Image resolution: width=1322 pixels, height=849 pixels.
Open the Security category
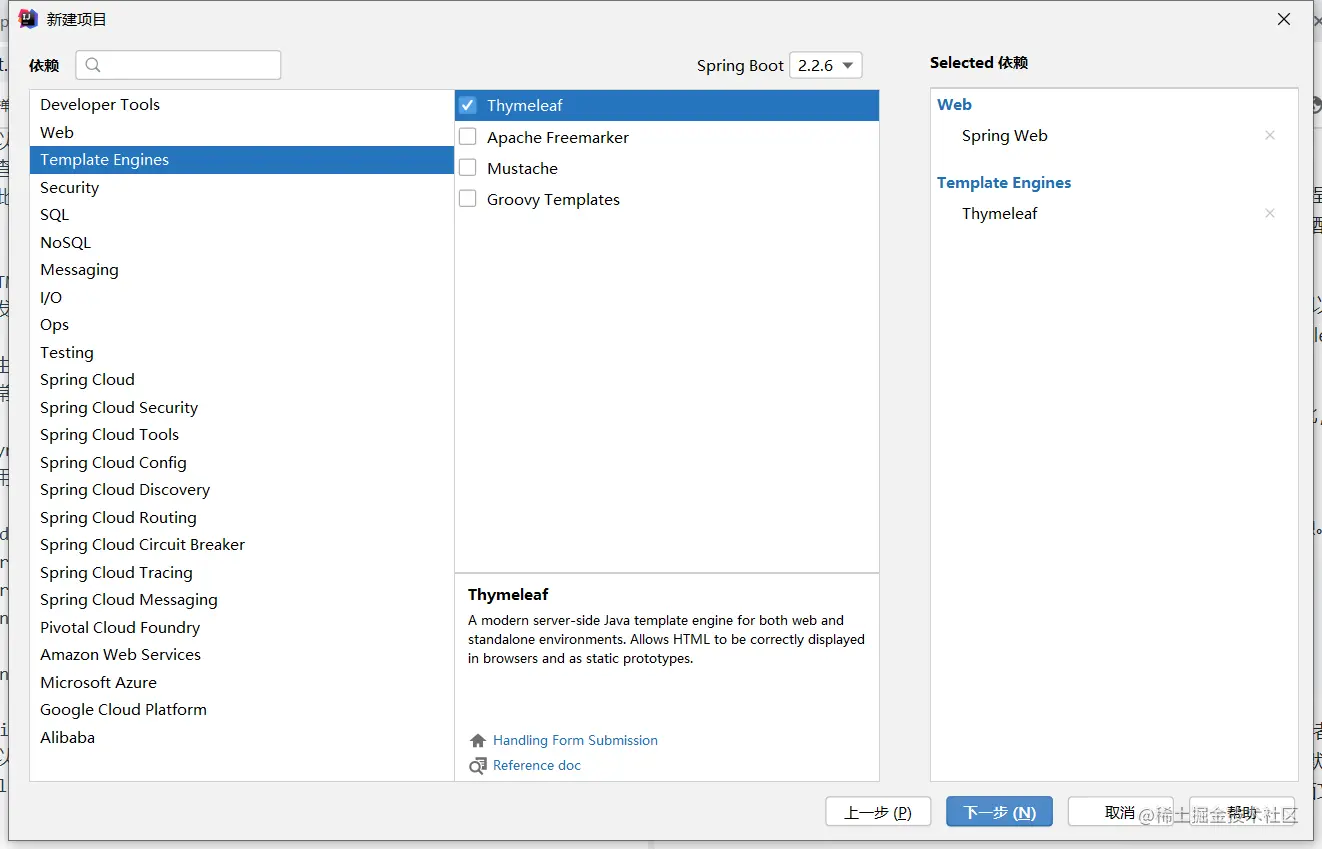(x=242, y=187)
